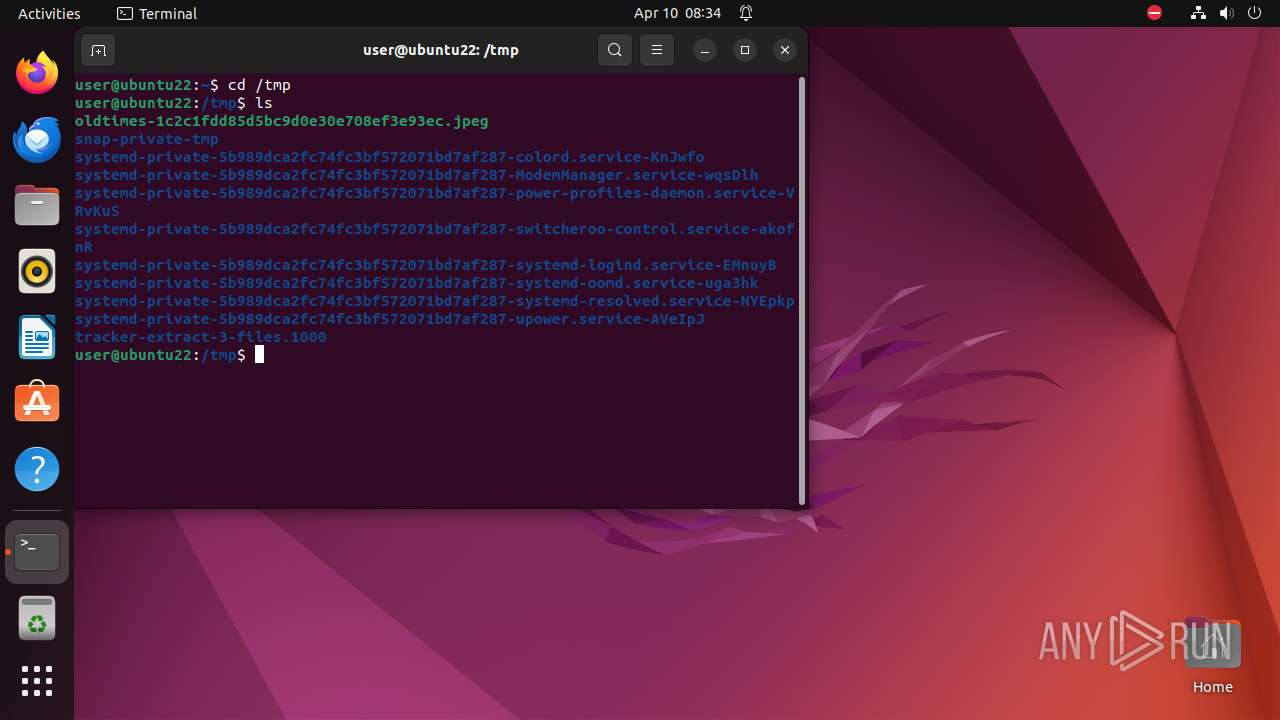Close the terminal window
This screenshot has height=720, width=1280.
pyautogui.click(x=785, y=50)
